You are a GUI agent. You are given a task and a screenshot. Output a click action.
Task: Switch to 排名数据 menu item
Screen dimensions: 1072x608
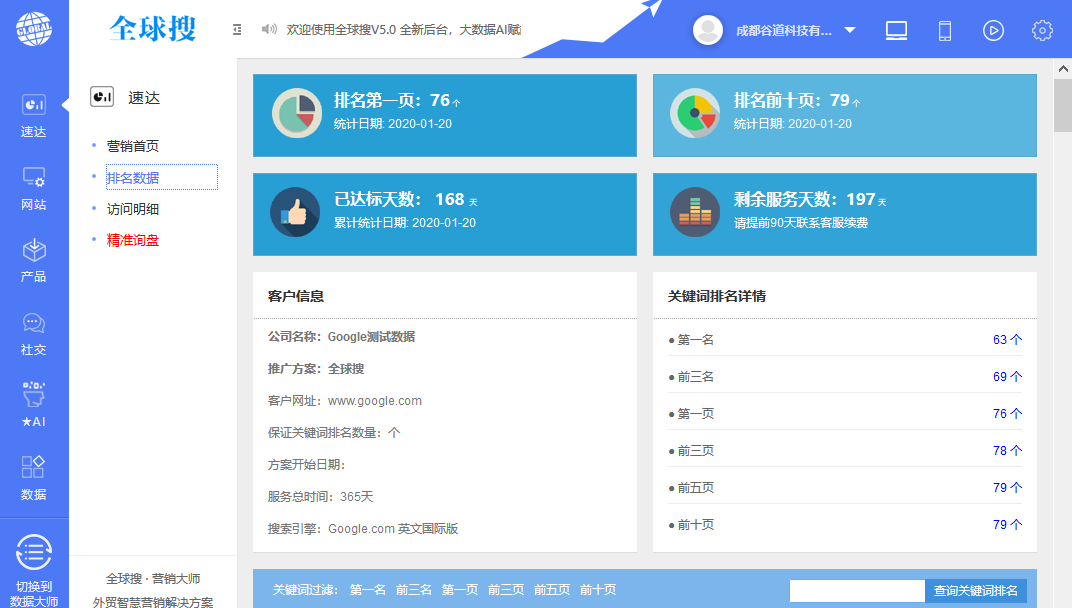coord(133,177)
